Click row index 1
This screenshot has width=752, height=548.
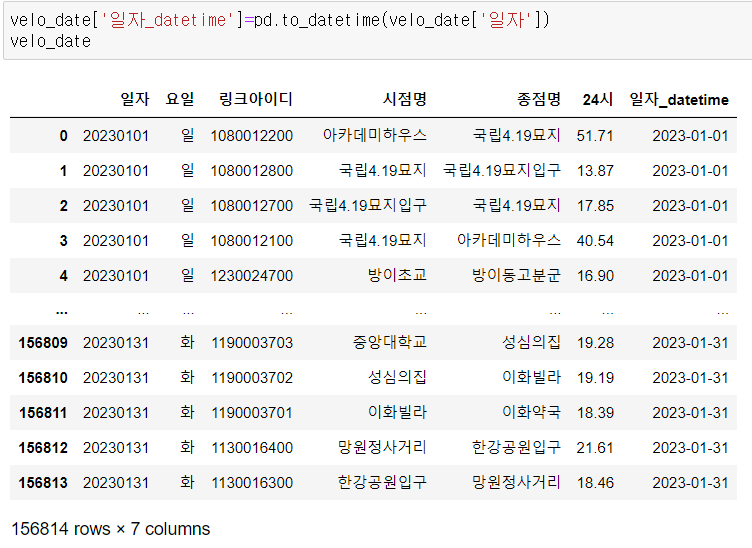pyautogui.click(x=63, y=171)
